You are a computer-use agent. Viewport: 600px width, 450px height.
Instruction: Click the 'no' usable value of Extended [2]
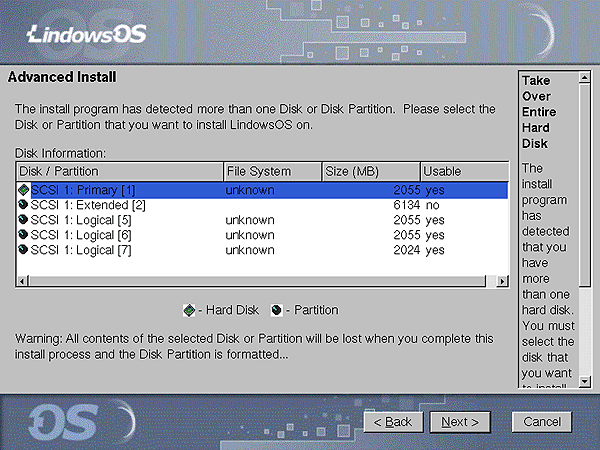tap(433, 205)
